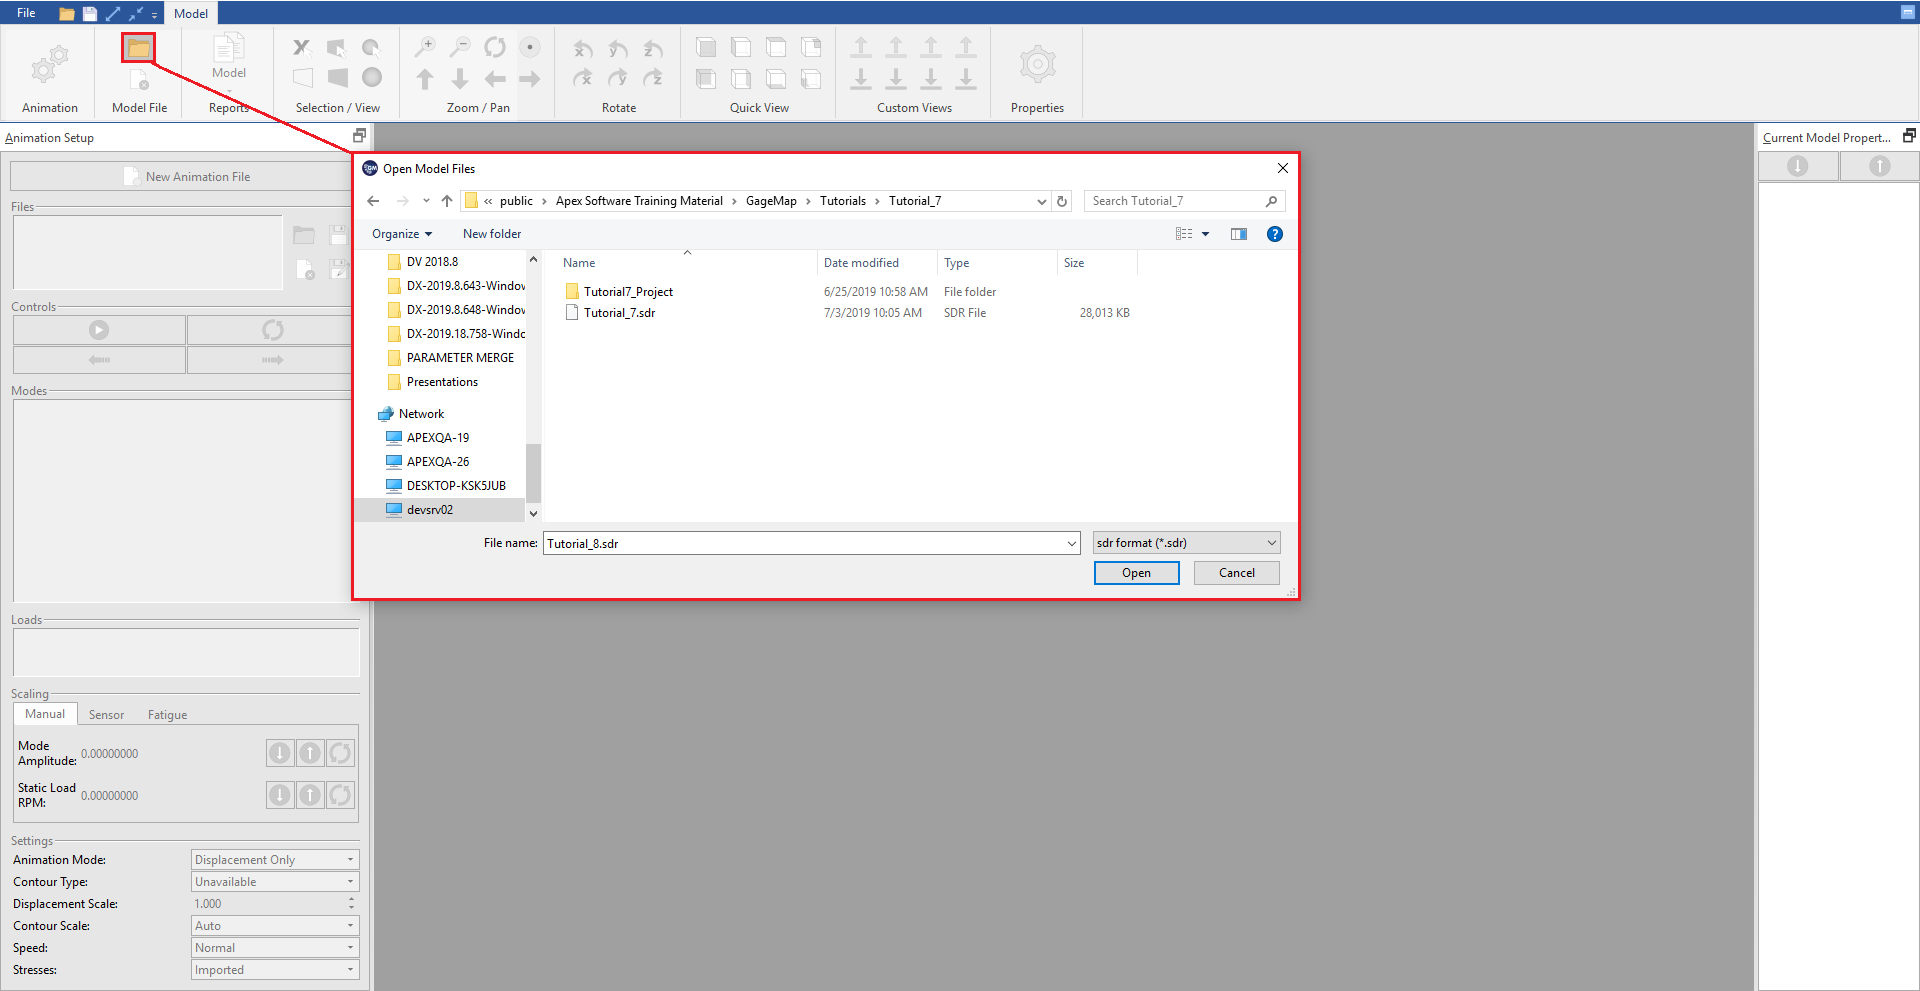The image size is (1920, 991).
Task: Click the quick access save disk icon
Action: (90, 14)
